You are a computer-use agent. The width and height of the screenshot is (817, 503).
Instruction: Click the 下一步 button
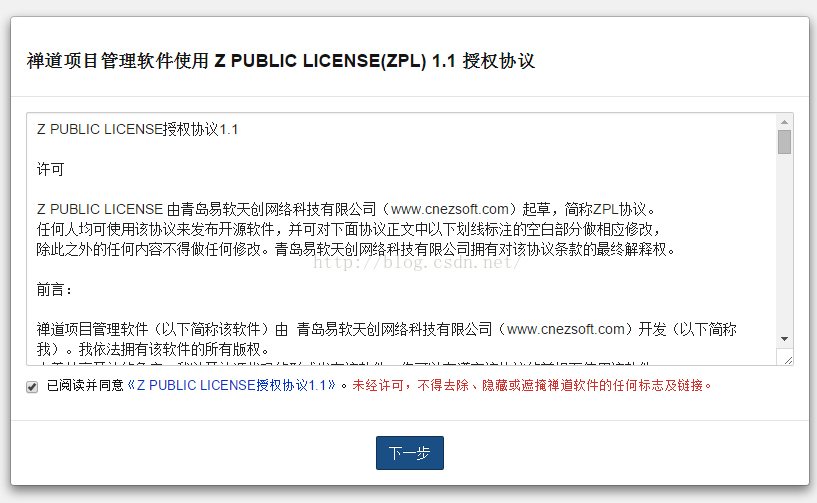click(x=410, y=453)
